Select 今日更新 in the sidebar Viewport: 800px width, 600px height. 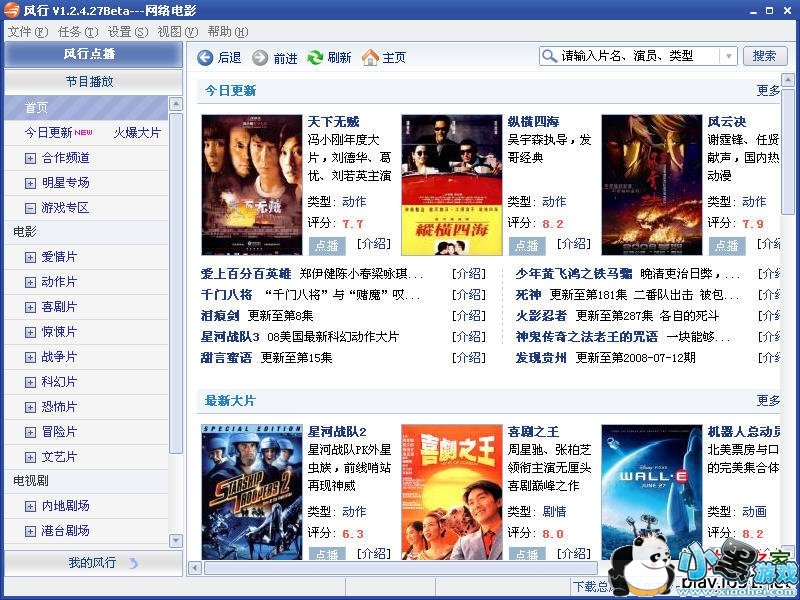49,133
